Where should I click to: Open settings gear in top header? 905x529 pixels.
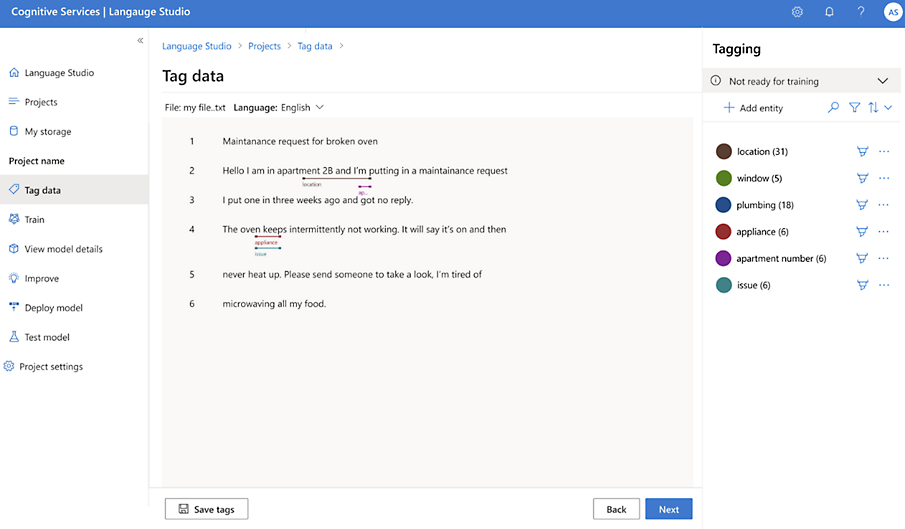point(797,12)
